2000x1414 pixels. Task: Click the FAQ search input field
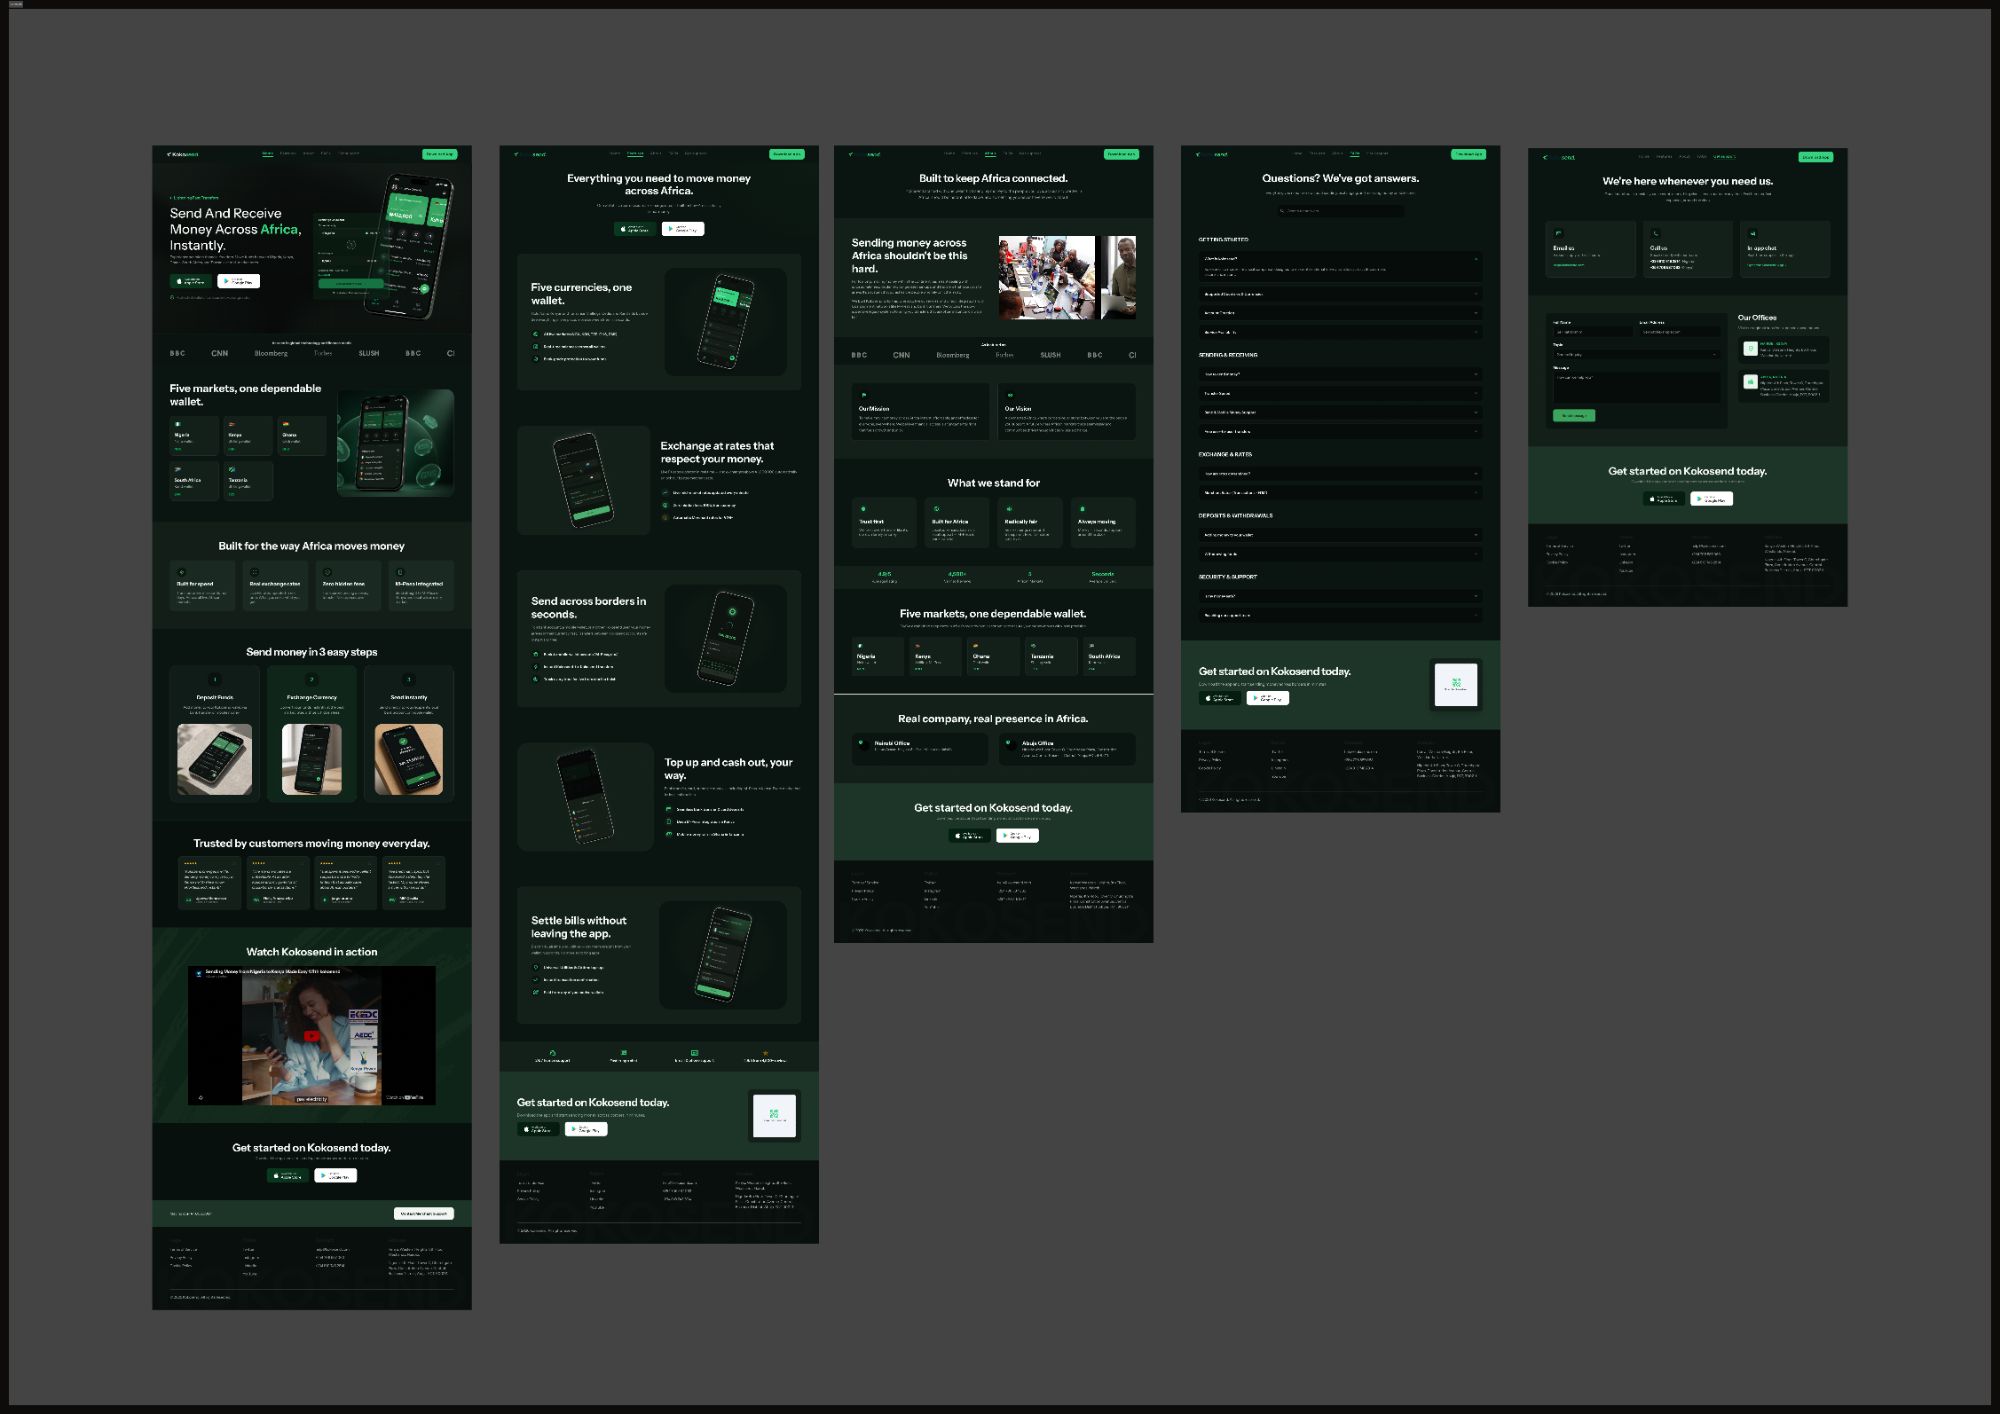click(1340, 211)
